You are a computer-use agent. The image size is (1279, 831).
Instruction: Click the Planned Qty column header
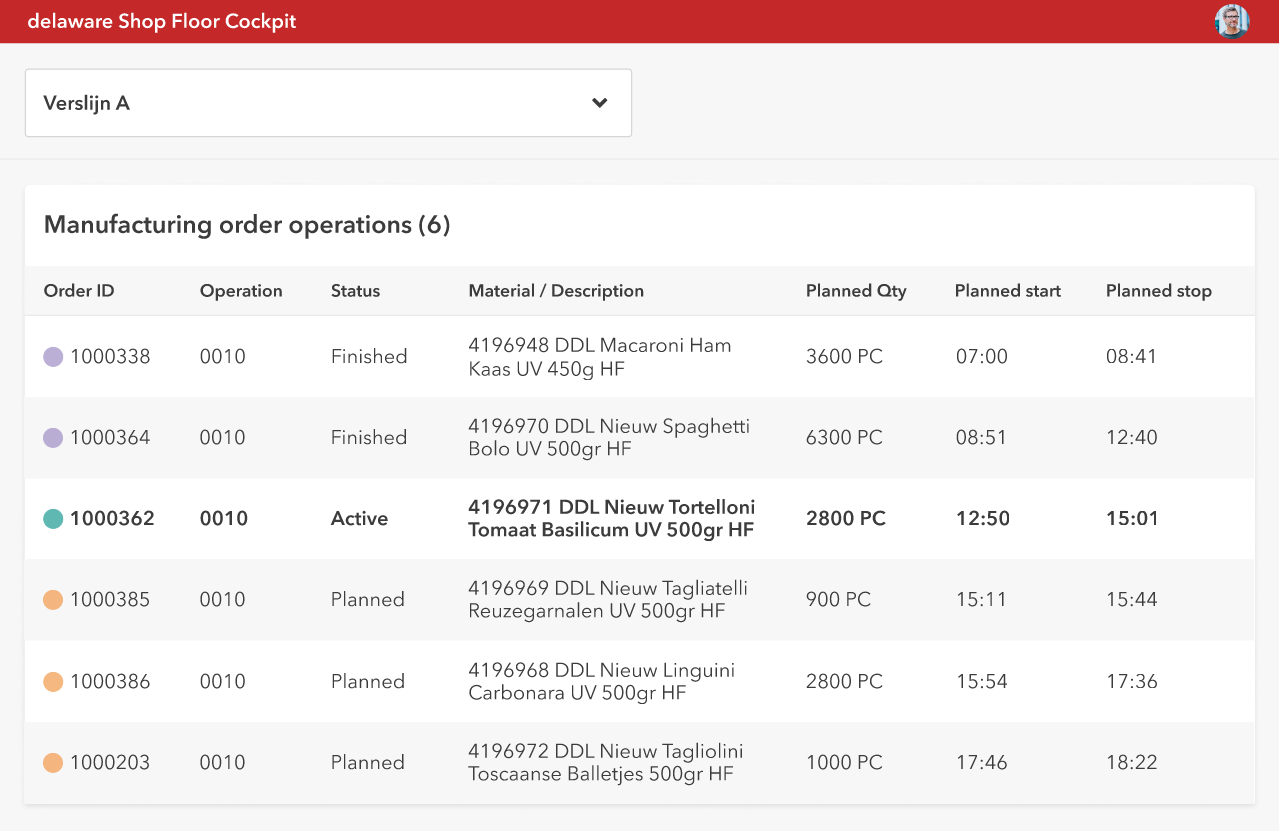(x=856, y=291)
